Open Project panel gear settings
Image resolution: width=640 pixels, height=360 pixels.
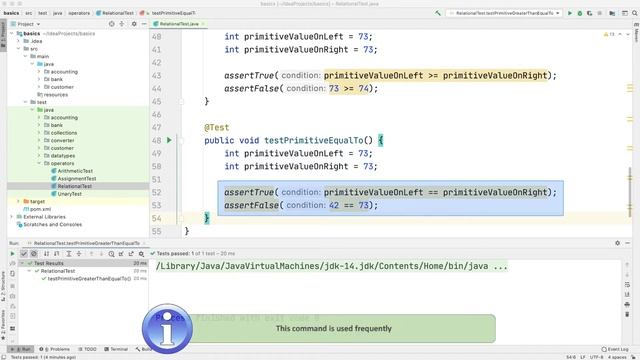134,24
